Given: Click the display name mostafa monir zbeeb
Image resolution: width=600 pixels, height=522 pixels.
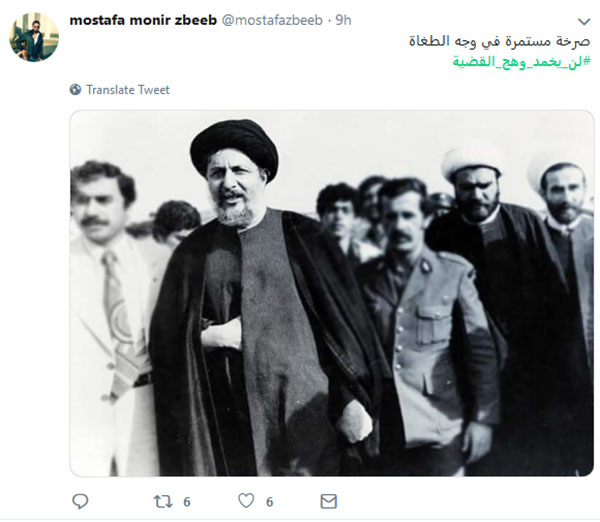Looking at the screenshot, I should point(143,20).
